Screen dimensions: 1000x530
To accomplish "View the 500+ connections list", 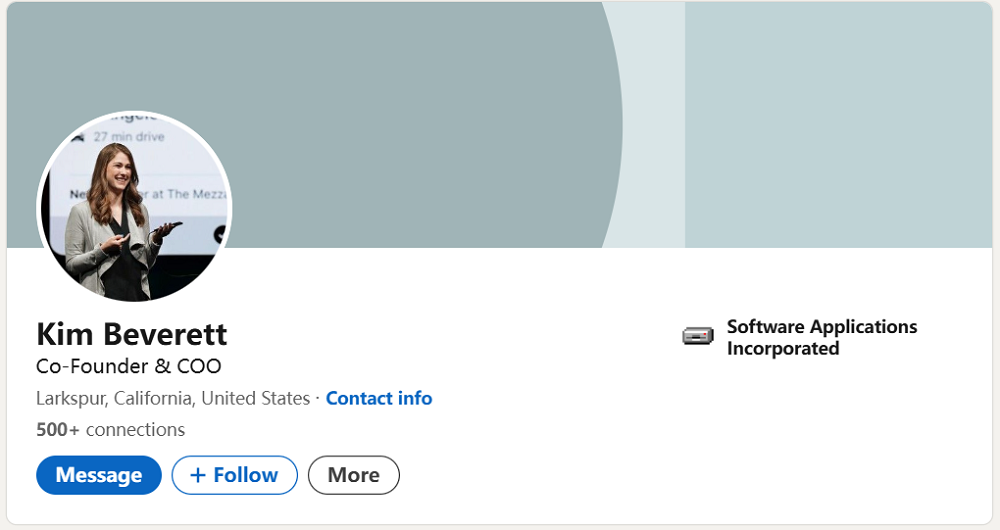I will pos(110,430).
